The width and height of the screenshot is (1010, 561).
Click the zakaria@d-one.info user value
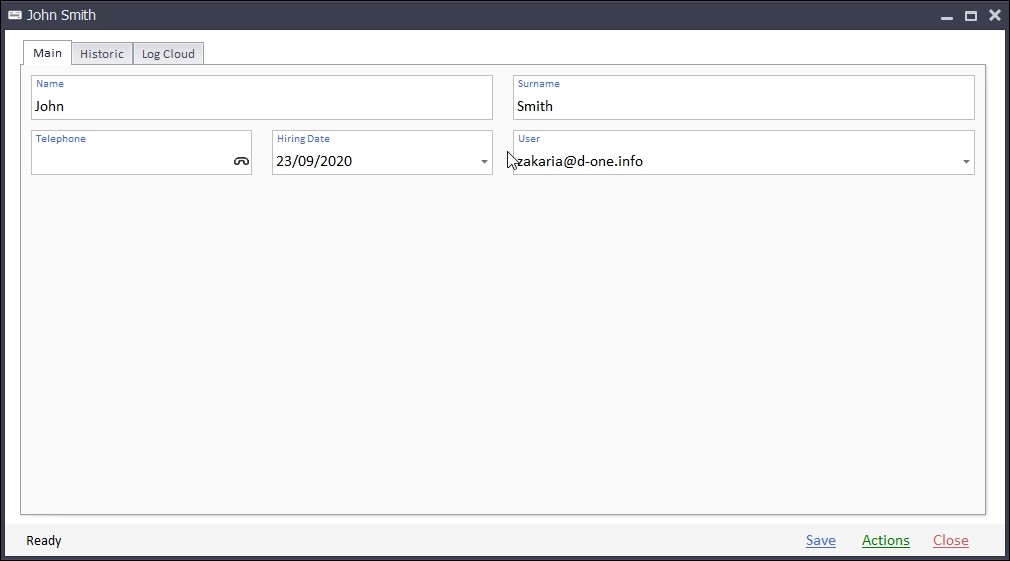coord(581,161)
